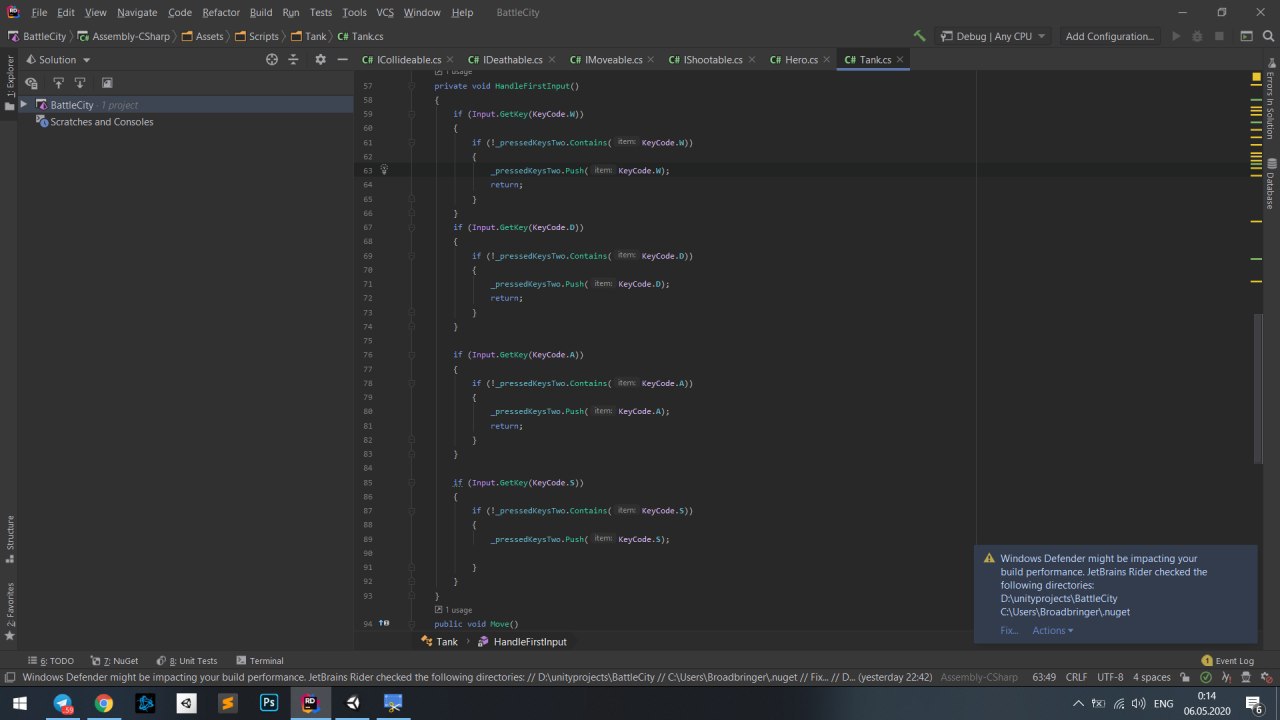Viewport: 1280px width, 720px height.
Task: Collapse HandleFirstInput method fold at line 57
Action: point(411,86)
